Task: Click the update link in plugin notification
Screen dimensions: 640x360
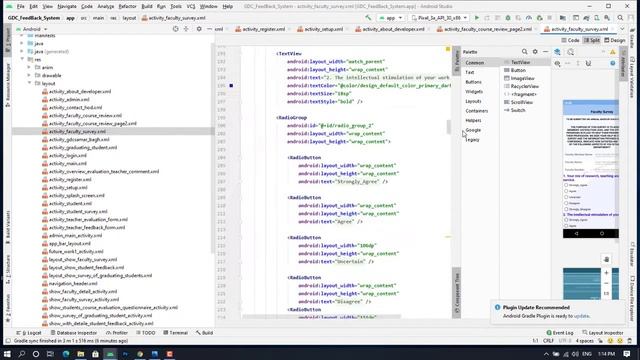Action: tap(581, 316)
